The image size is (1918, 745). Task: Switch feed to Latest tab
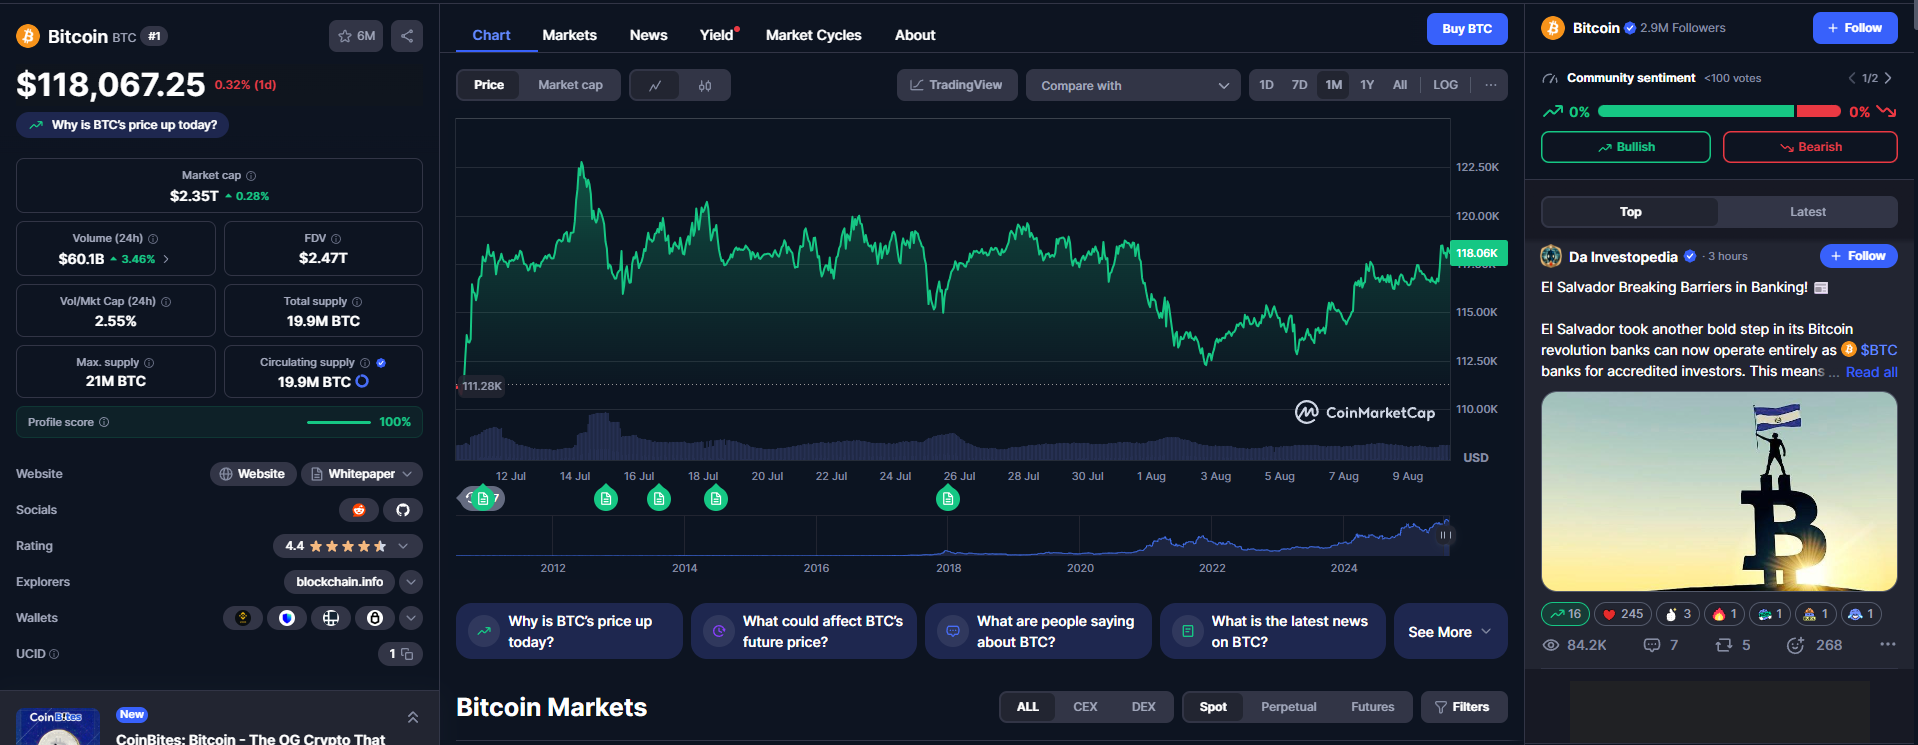pos(1807,212)
